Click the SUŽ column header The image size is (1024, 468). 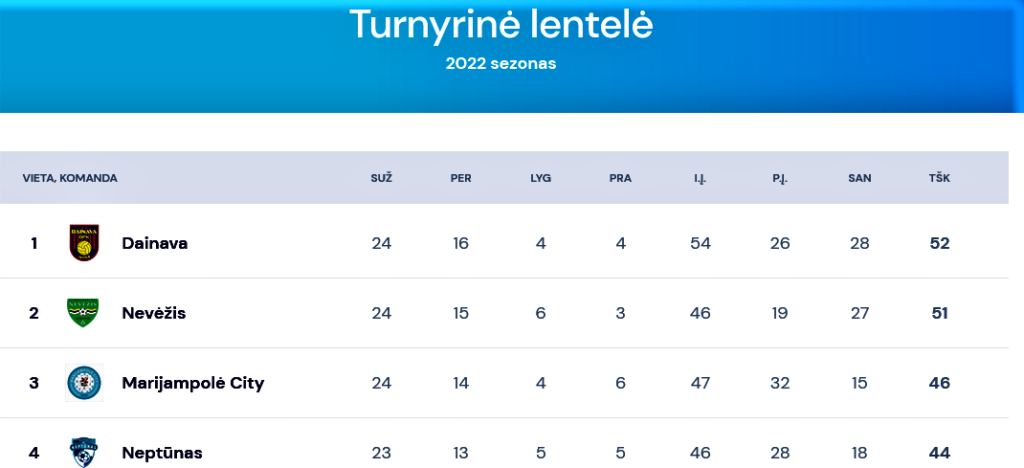(x=381, y=178)
